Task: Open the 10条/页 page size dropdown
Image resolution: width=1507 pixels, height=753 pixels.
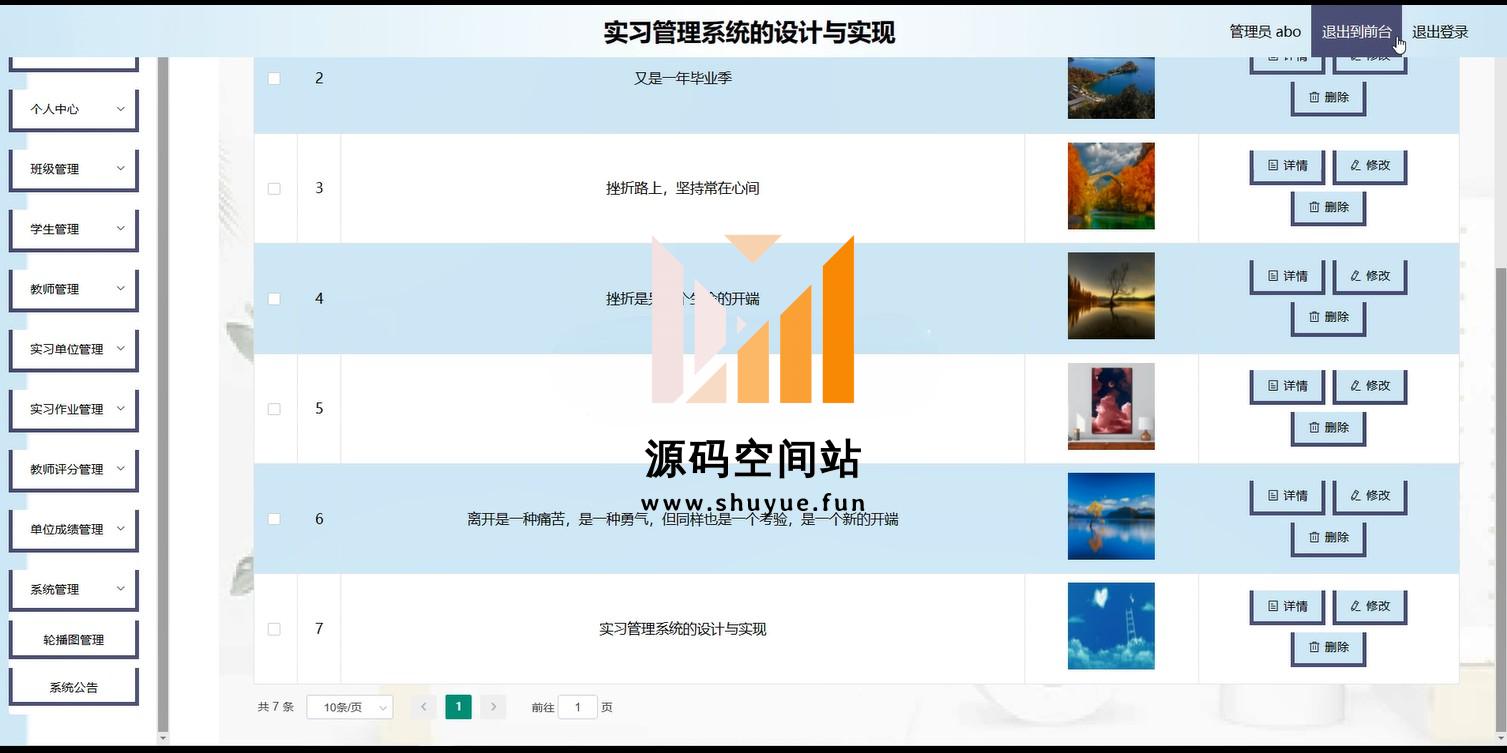Action: point(349,707)
